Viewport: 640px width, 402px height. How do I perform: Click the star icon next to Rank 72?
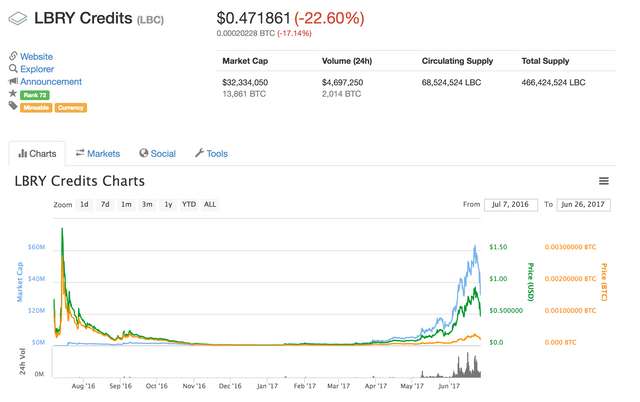(x=13, y=93)
